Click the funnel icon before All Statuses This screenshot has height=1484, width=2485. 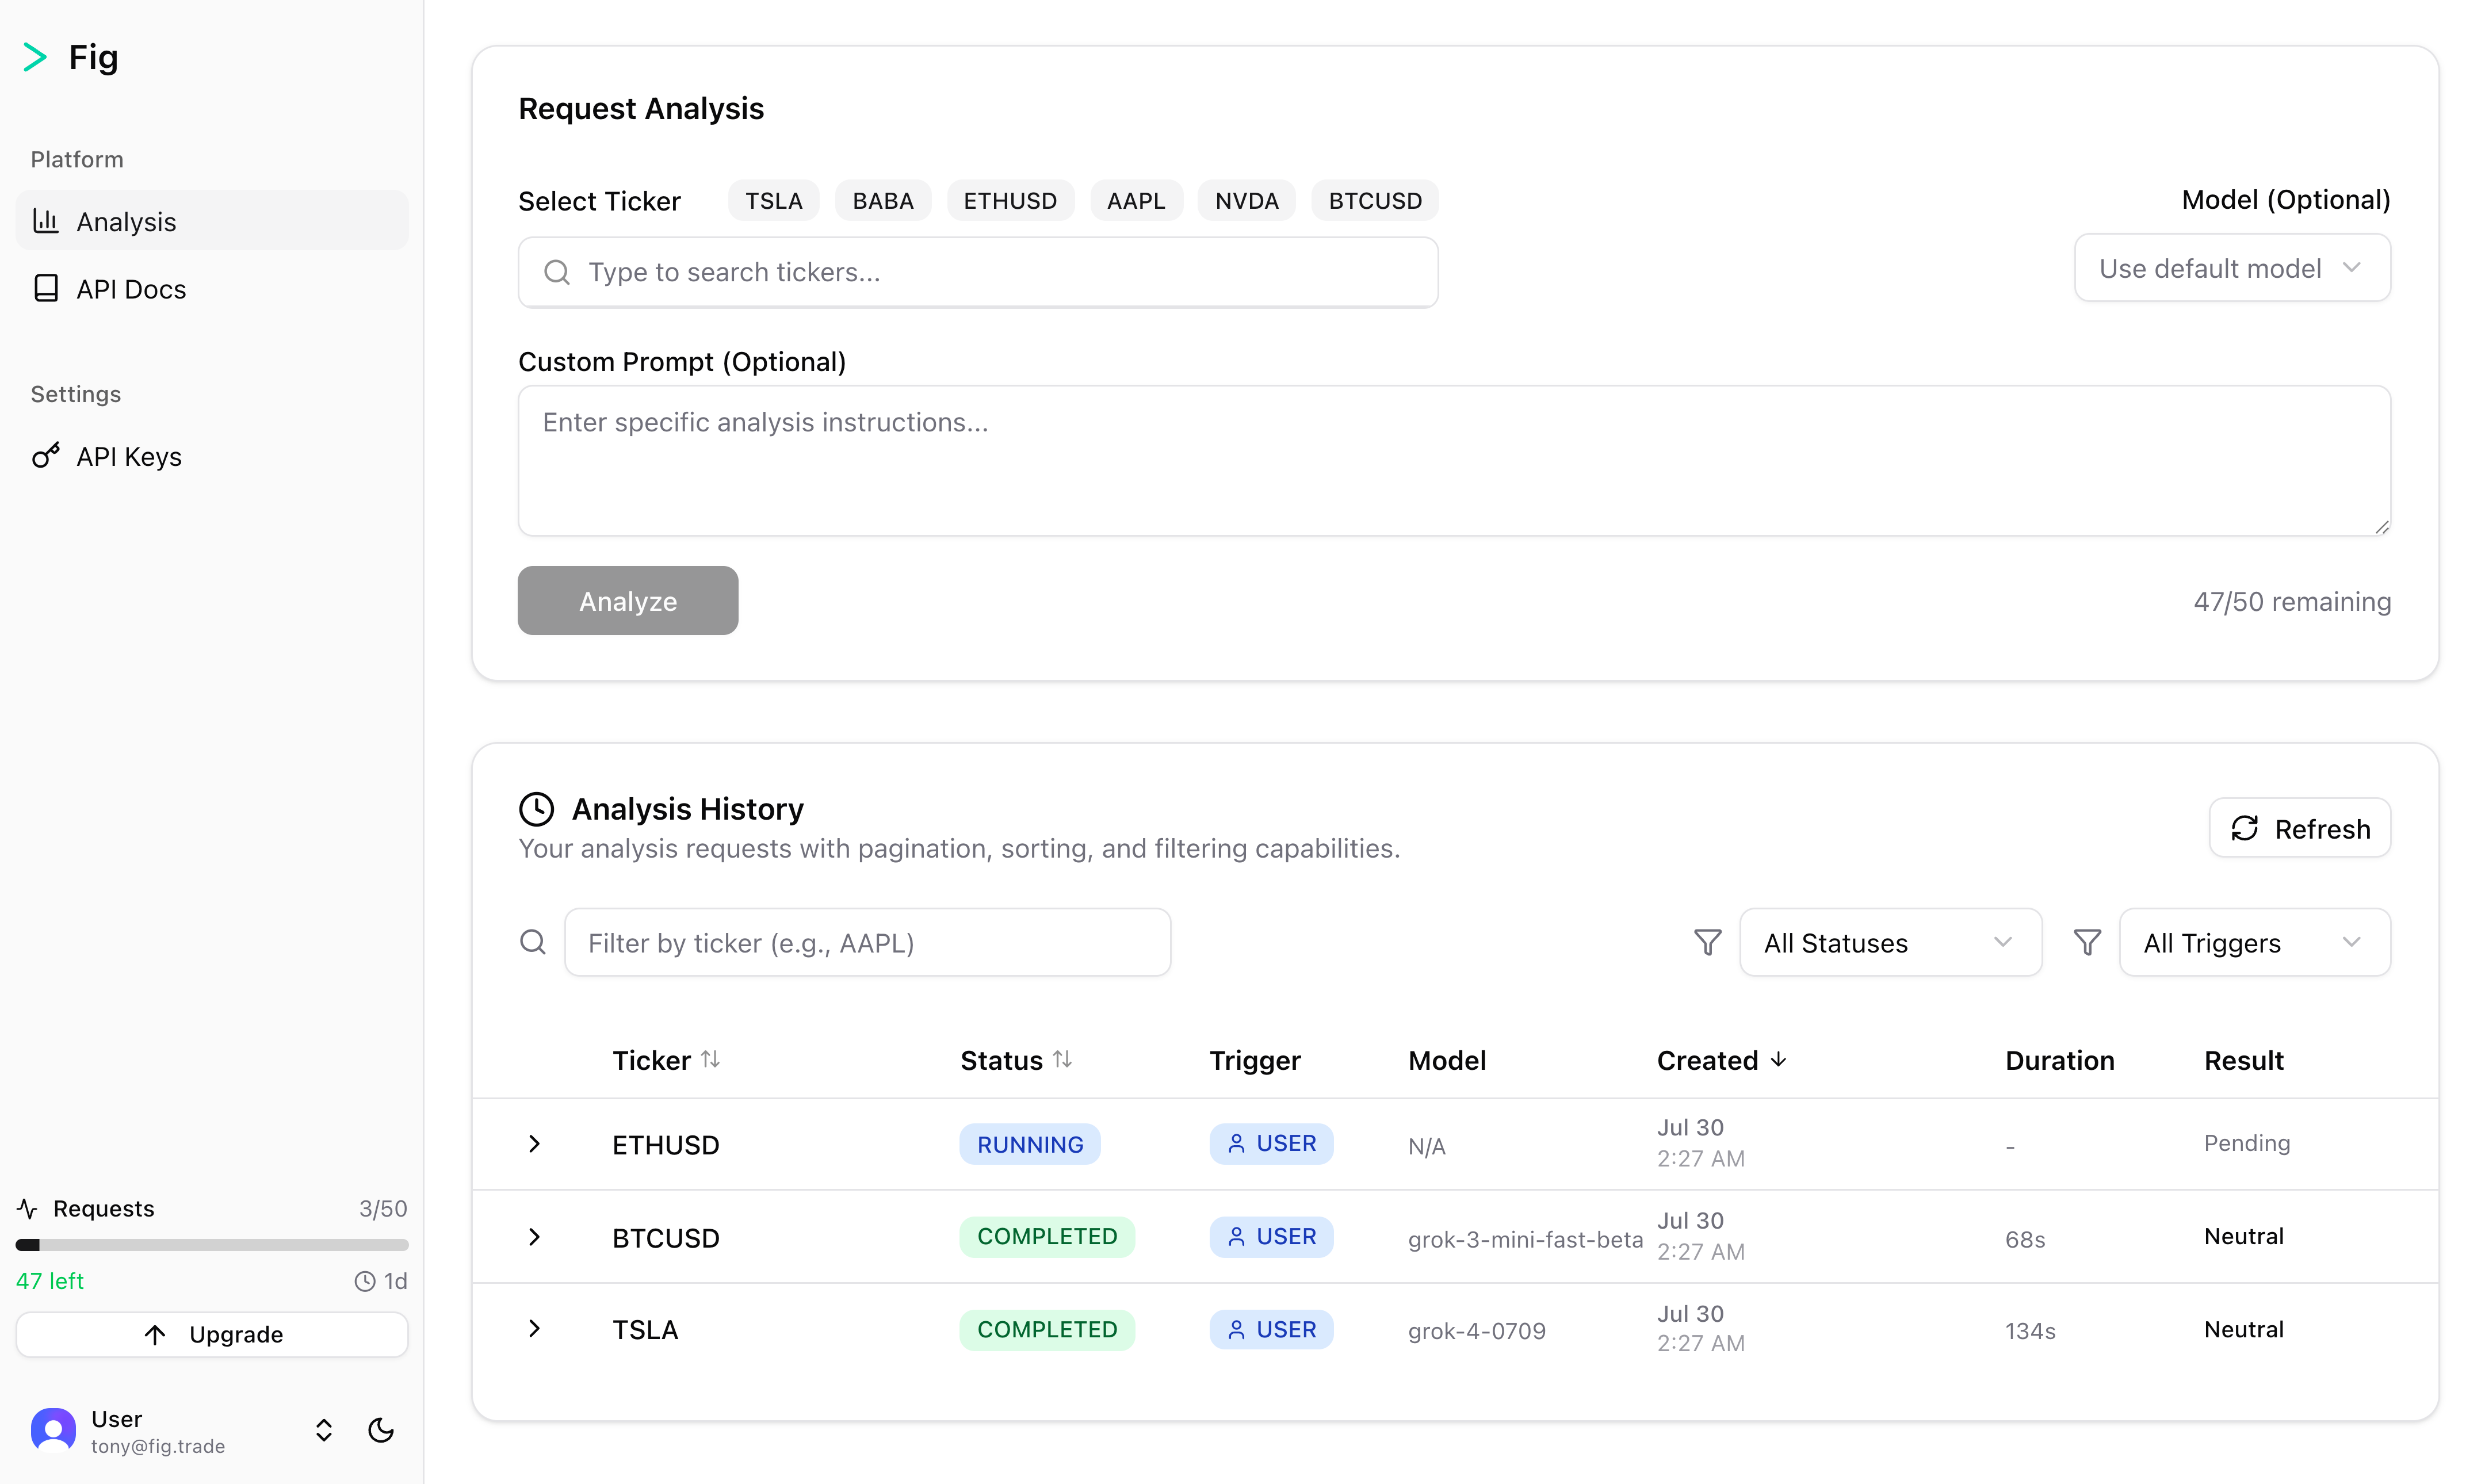[x=1708, y=942]
